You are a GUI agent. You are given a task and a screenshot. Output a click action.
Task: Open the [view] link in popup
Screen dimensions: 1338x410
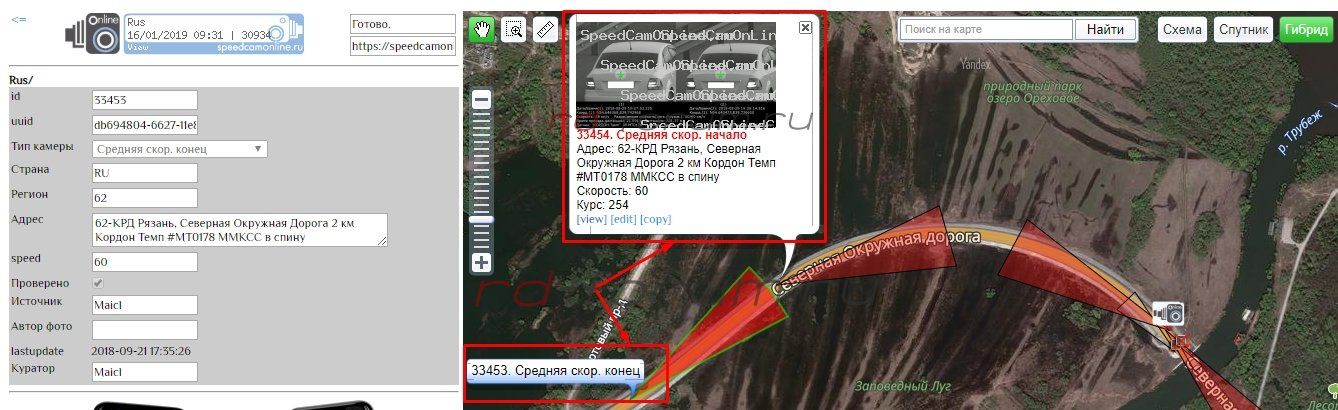click(x=591, y=219)
